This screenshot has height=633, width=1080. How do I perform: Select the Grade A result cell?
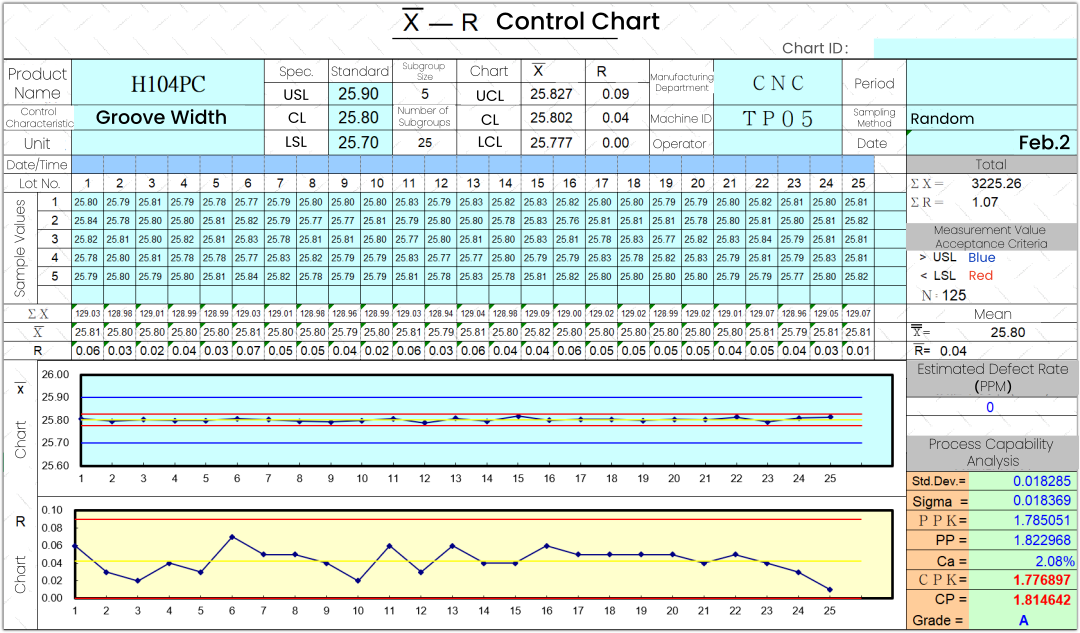(x=1023, y=620)
